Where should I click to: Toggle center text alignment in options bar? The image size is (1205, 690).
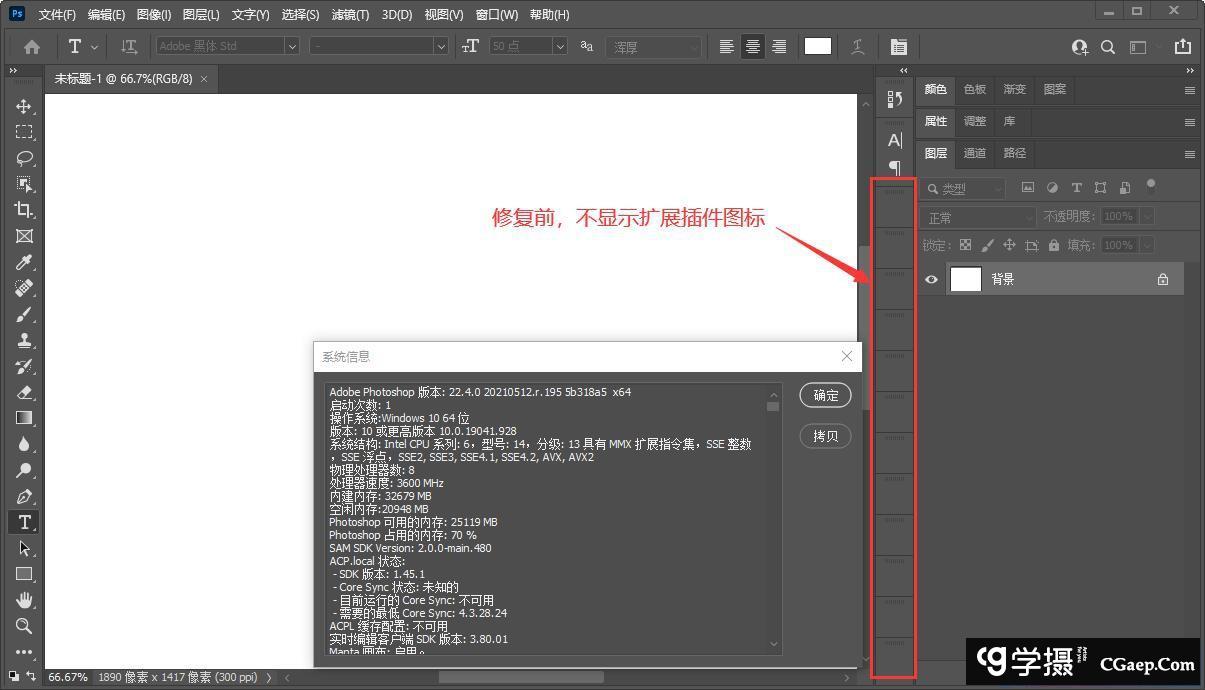(753, 46)
